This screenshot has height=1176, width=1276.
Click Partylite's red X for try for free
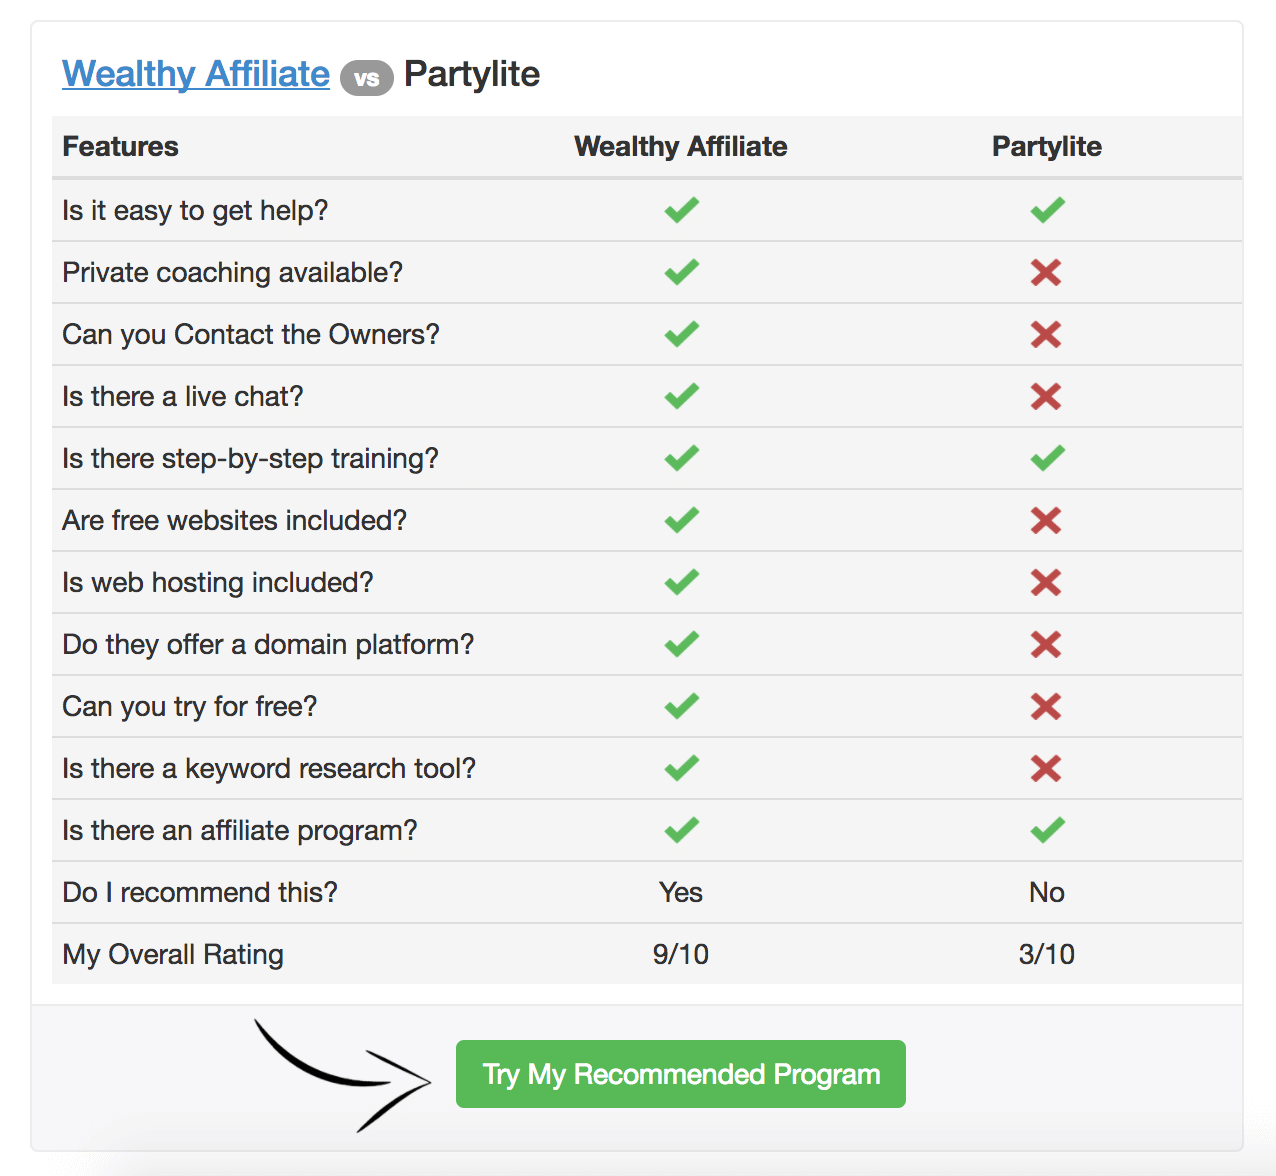click(x=1046, y=706)
